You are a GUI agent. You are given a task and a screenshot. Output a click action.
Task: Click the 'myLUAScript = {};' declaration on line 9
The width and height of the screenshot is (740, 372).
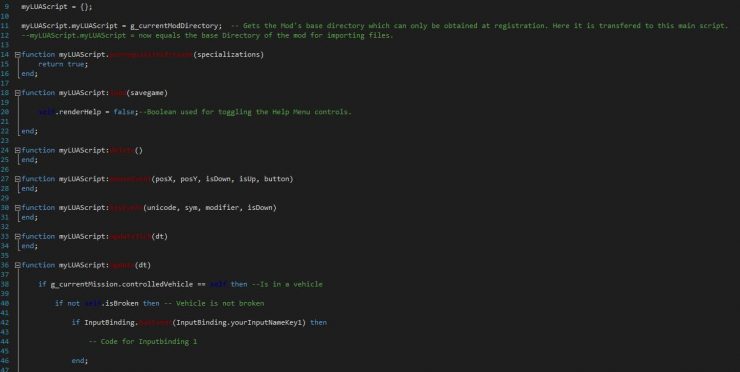click(x=57, y=7)
